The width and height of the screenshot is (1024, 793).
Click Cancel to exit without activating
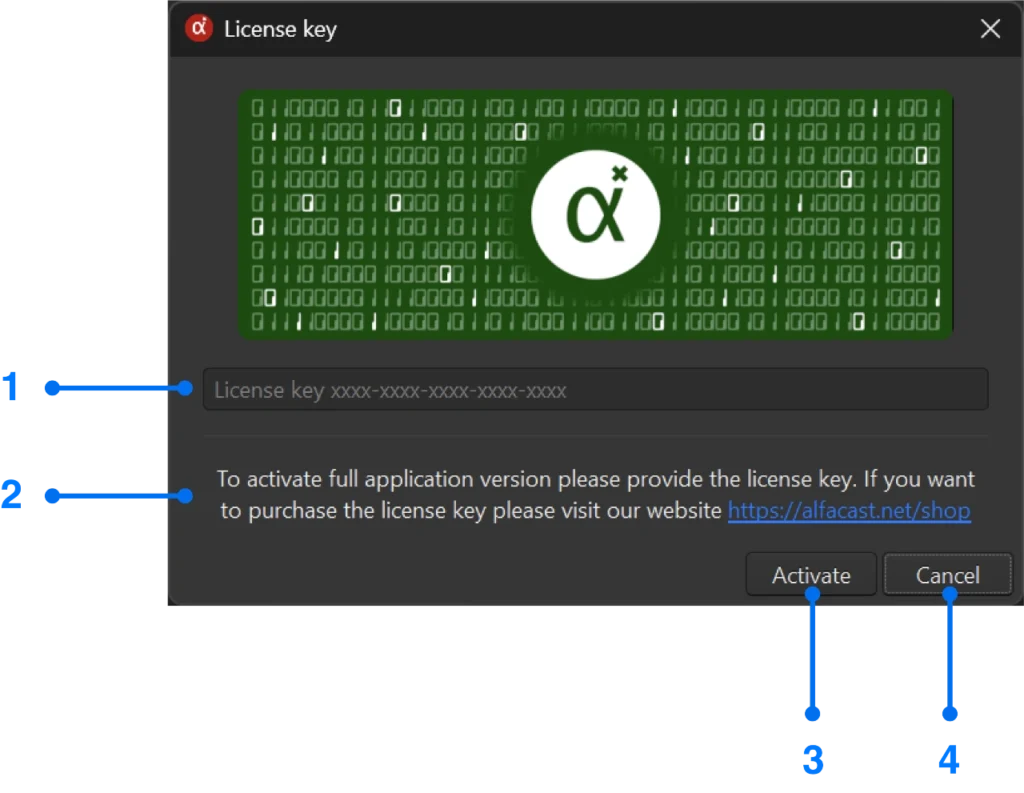coord(946,575)
